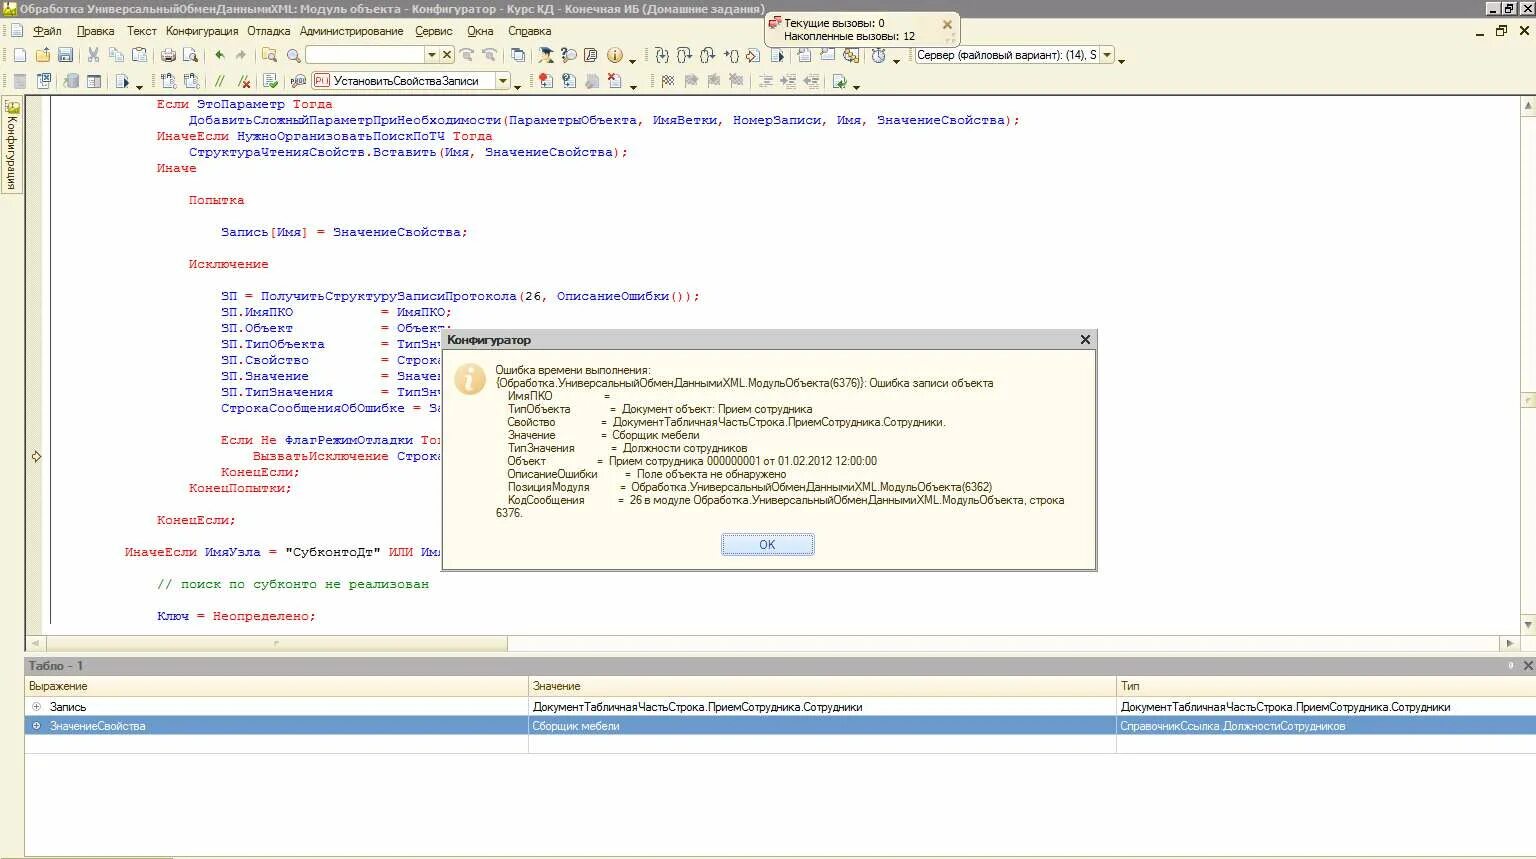This screenshot has width=1536, height=859.
Task: Run syntax check icon with green checkmark
Action: tap(270, 81)
